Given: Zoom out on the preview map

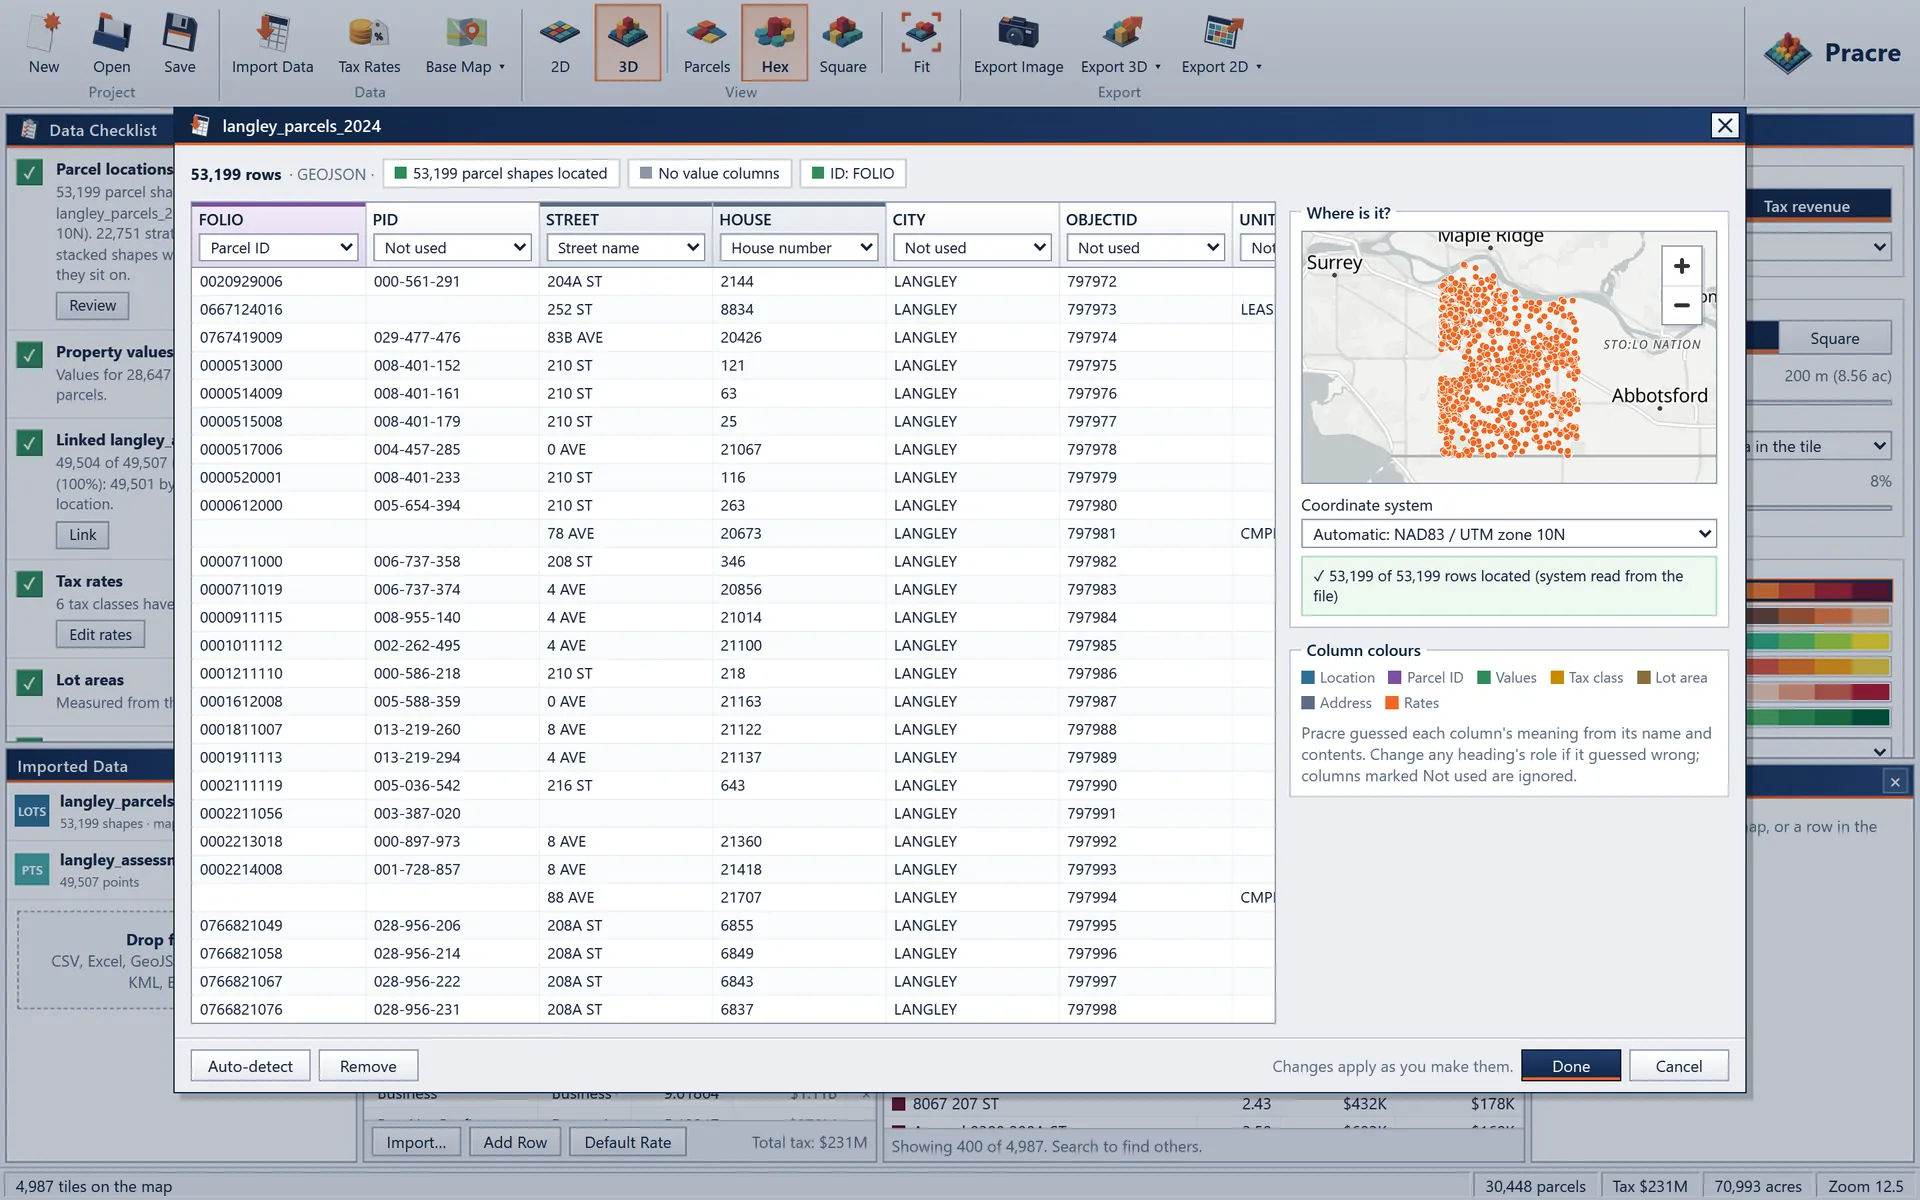Looking at the screenshot, I should coord(1682,305).
